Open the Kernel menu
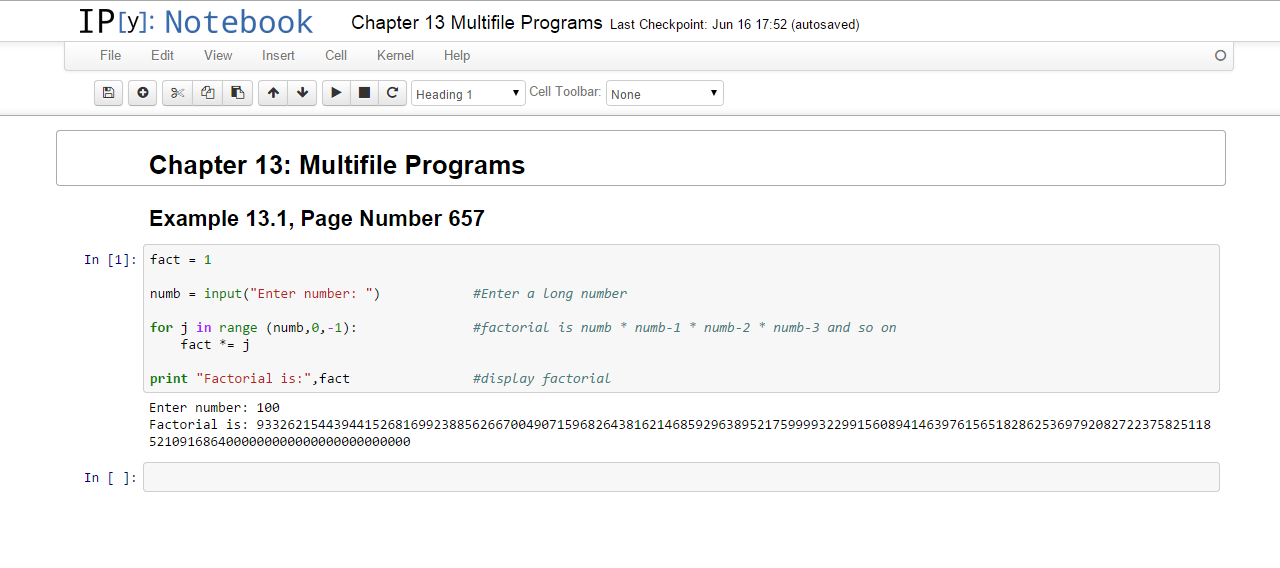Image resolution: width=1280 pixels, height=568 pixels. [394, 56]
